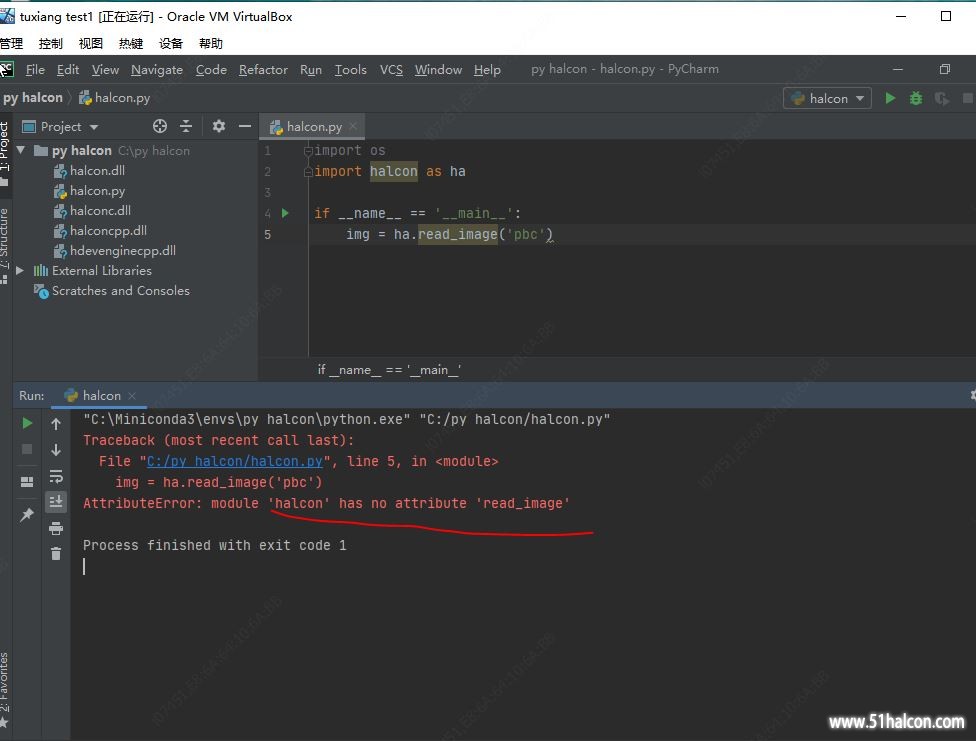Jump up the stack trace arrow
Viewport: 976px width, 741px height.
pos(56,424)
